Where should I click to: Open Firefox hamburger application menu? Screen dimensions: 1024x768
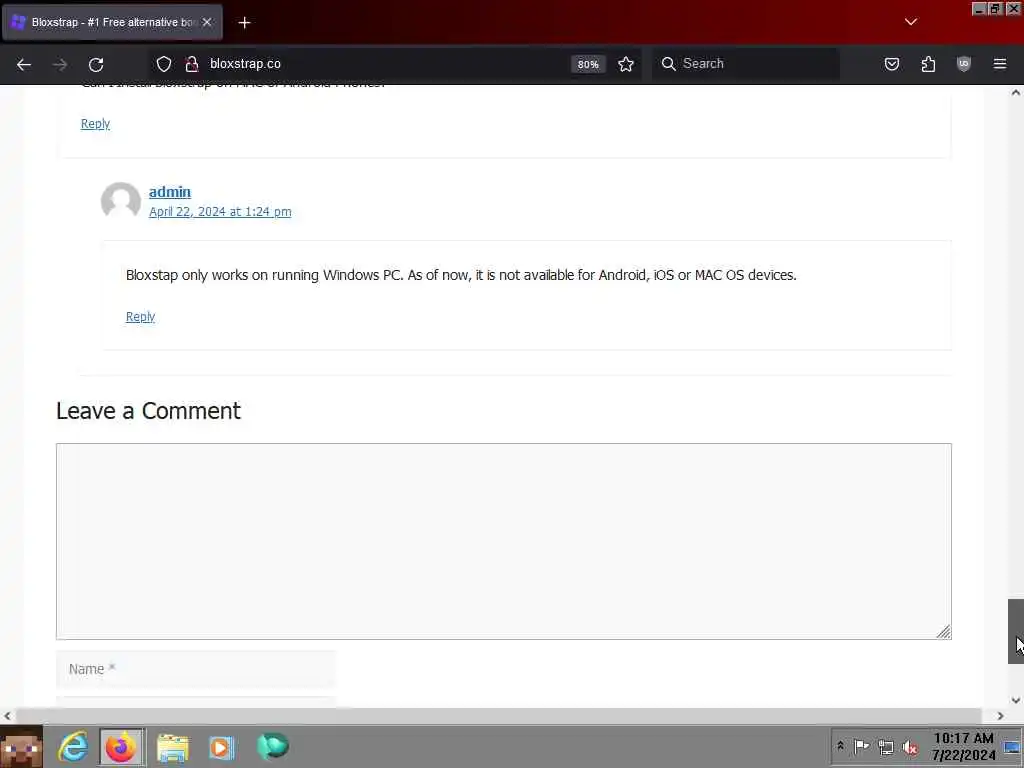pos(1000,64)
